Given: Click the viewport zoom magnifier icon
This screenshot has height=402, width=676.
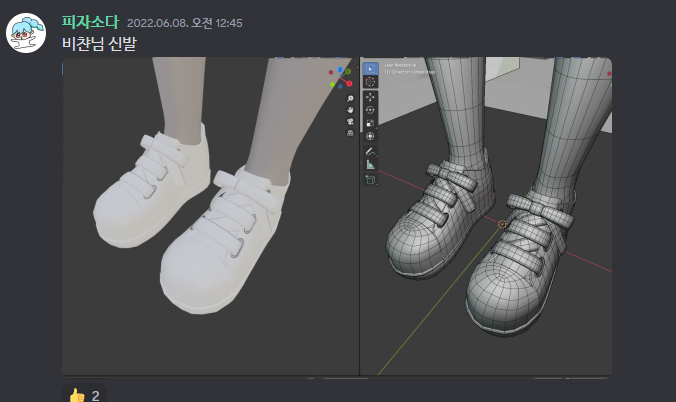Looking at the screenshot, I should coord(350,100).
